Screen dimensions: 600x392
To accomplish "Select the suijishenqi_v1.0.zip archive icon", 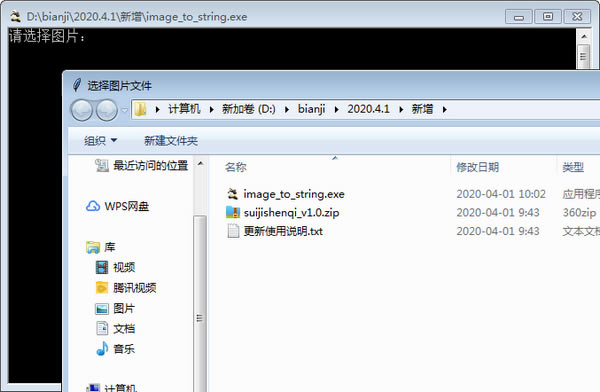I will 233,212.
